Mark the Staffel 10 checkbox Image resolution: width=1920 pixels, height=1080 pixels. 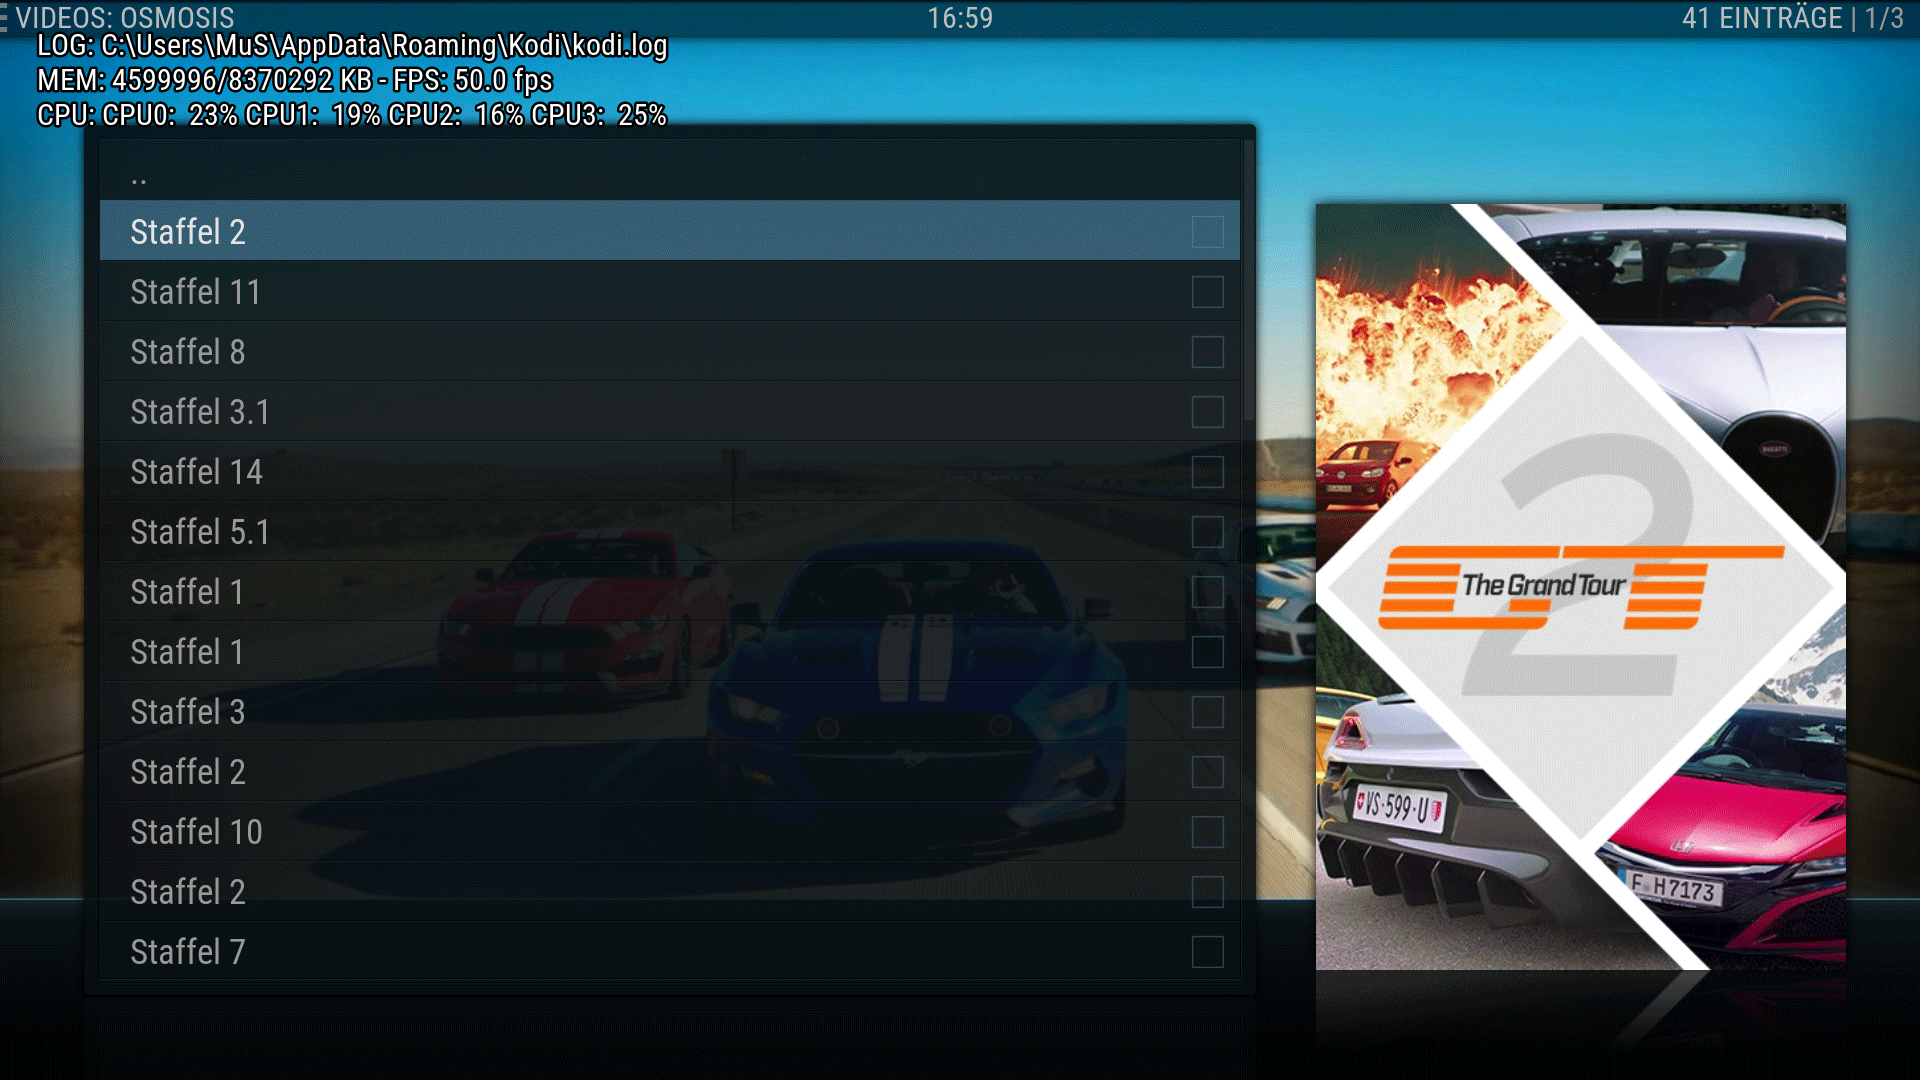pyautogui.click(x=1208, y=832)
